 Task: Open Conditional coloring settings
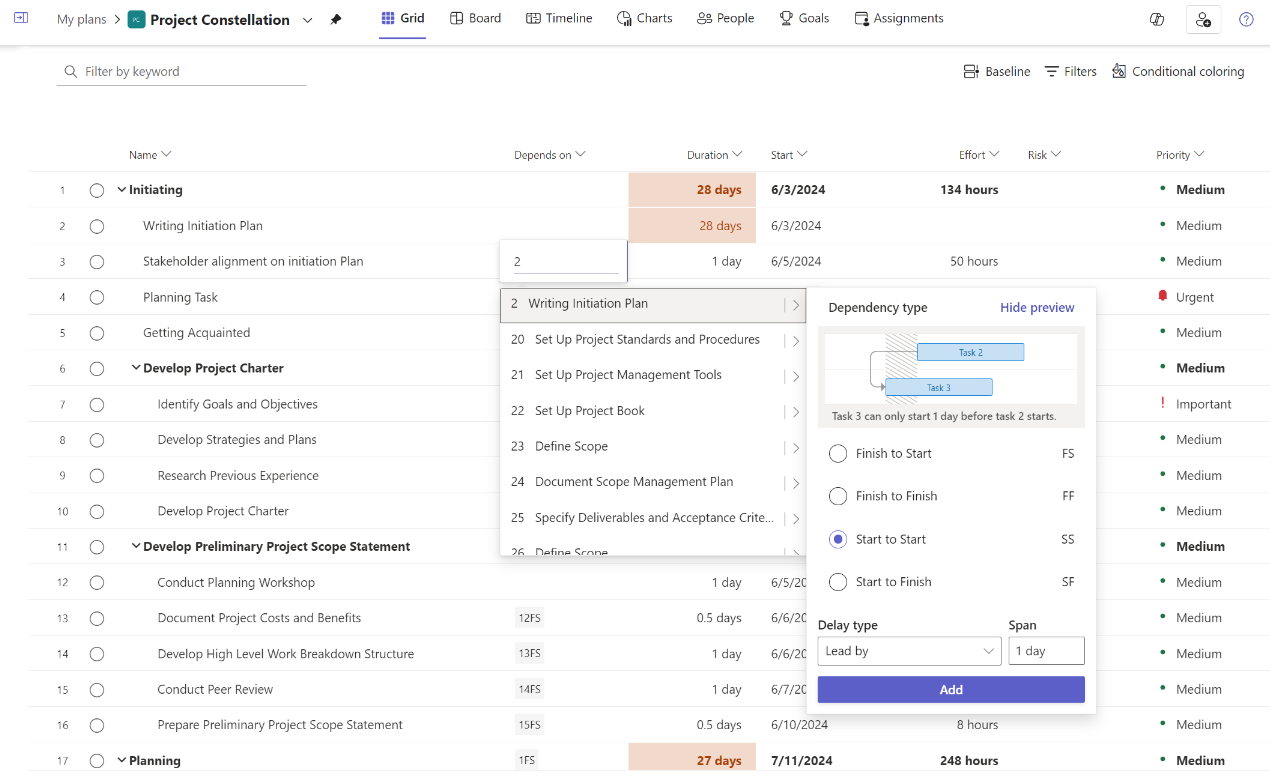pyautogui.click(x=1178, y=71)
